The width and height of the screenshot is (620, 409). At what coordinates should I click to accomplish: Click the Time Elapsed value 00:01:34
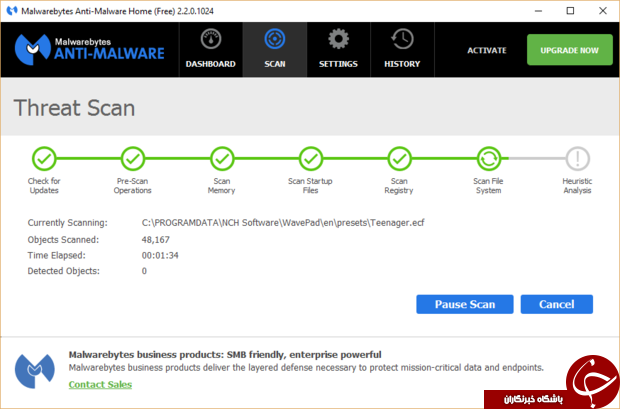point(160,256)
